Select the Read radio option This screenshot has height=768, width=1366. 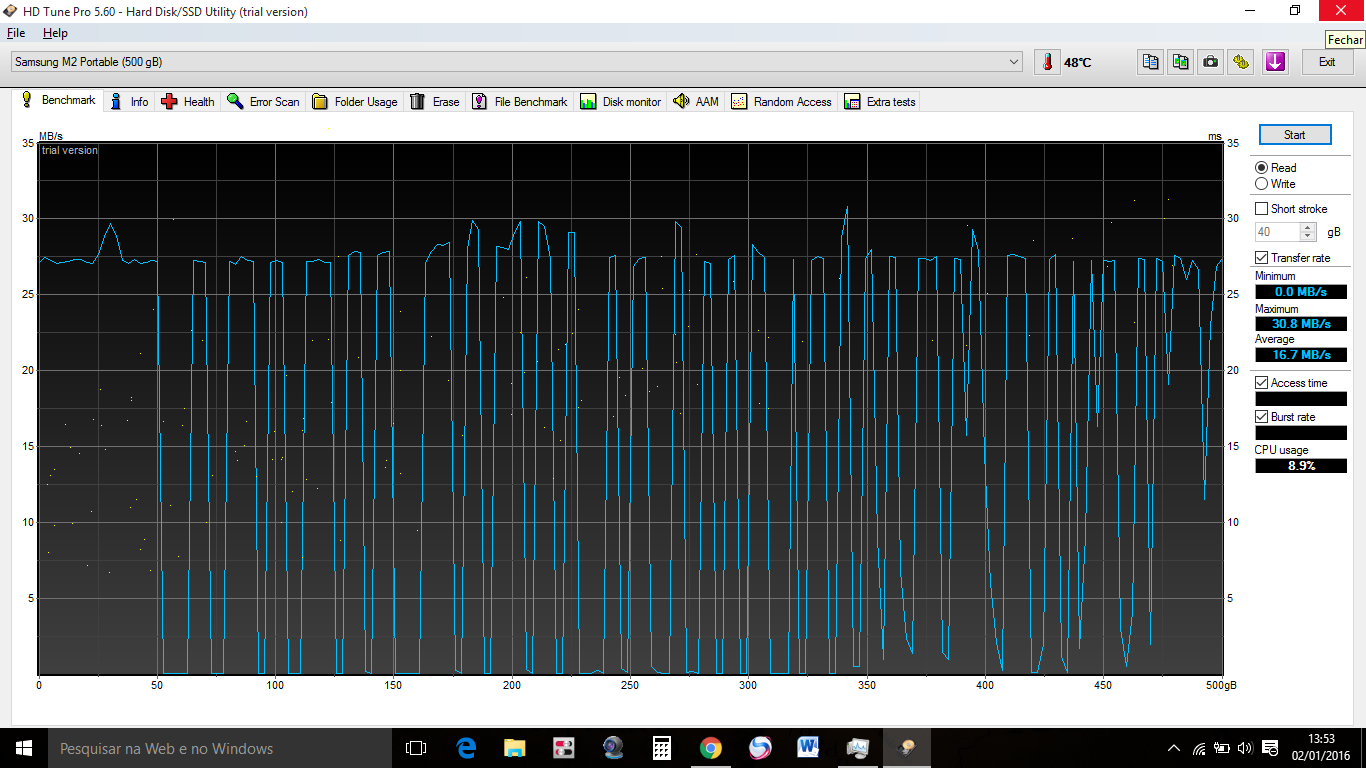coord(1276,168)
